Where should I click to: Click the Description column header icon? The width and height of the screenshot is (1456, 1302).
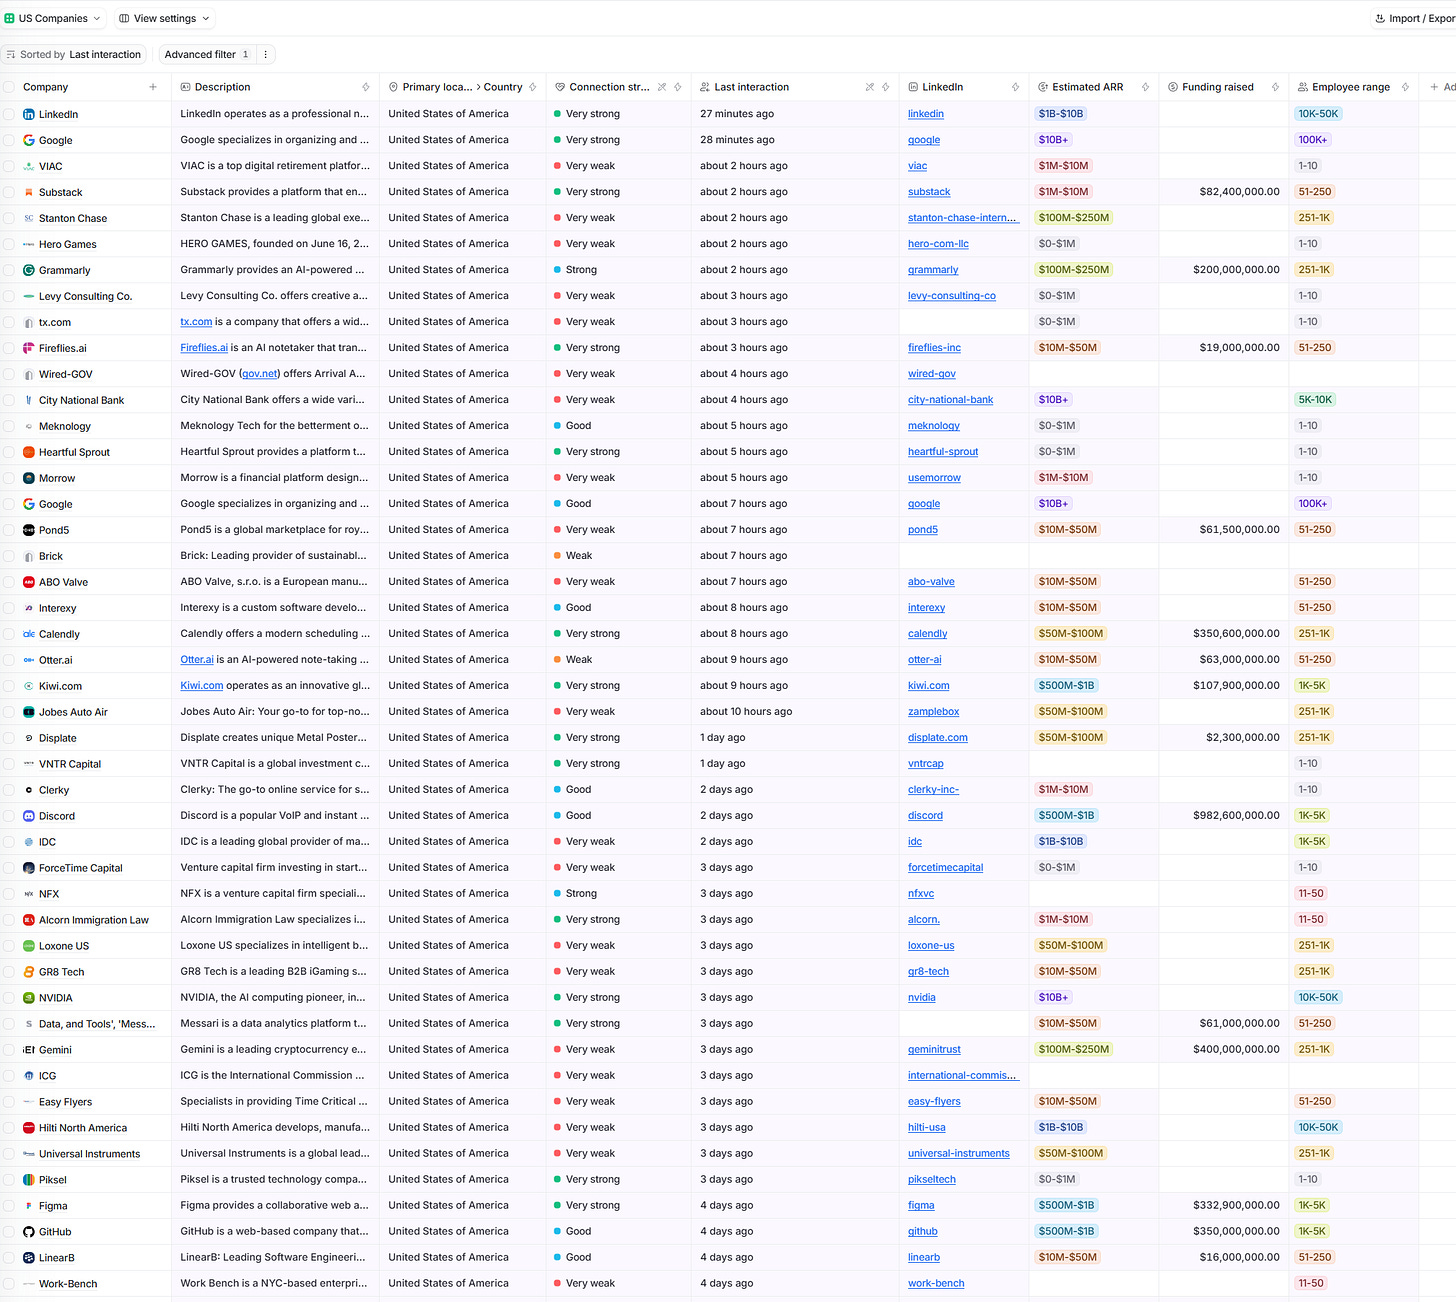(x=186, y=87)
